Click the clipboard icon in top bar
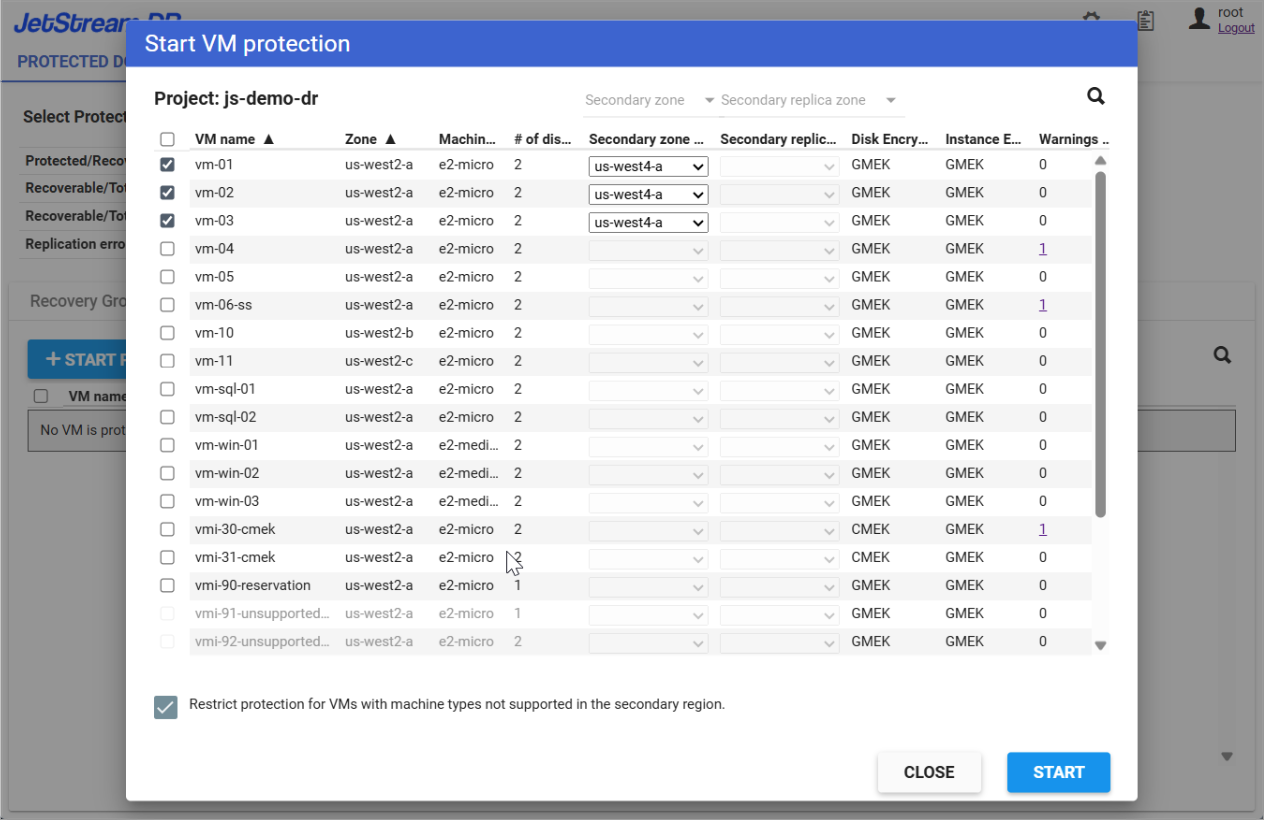1264x820 pixels. 1146,20
